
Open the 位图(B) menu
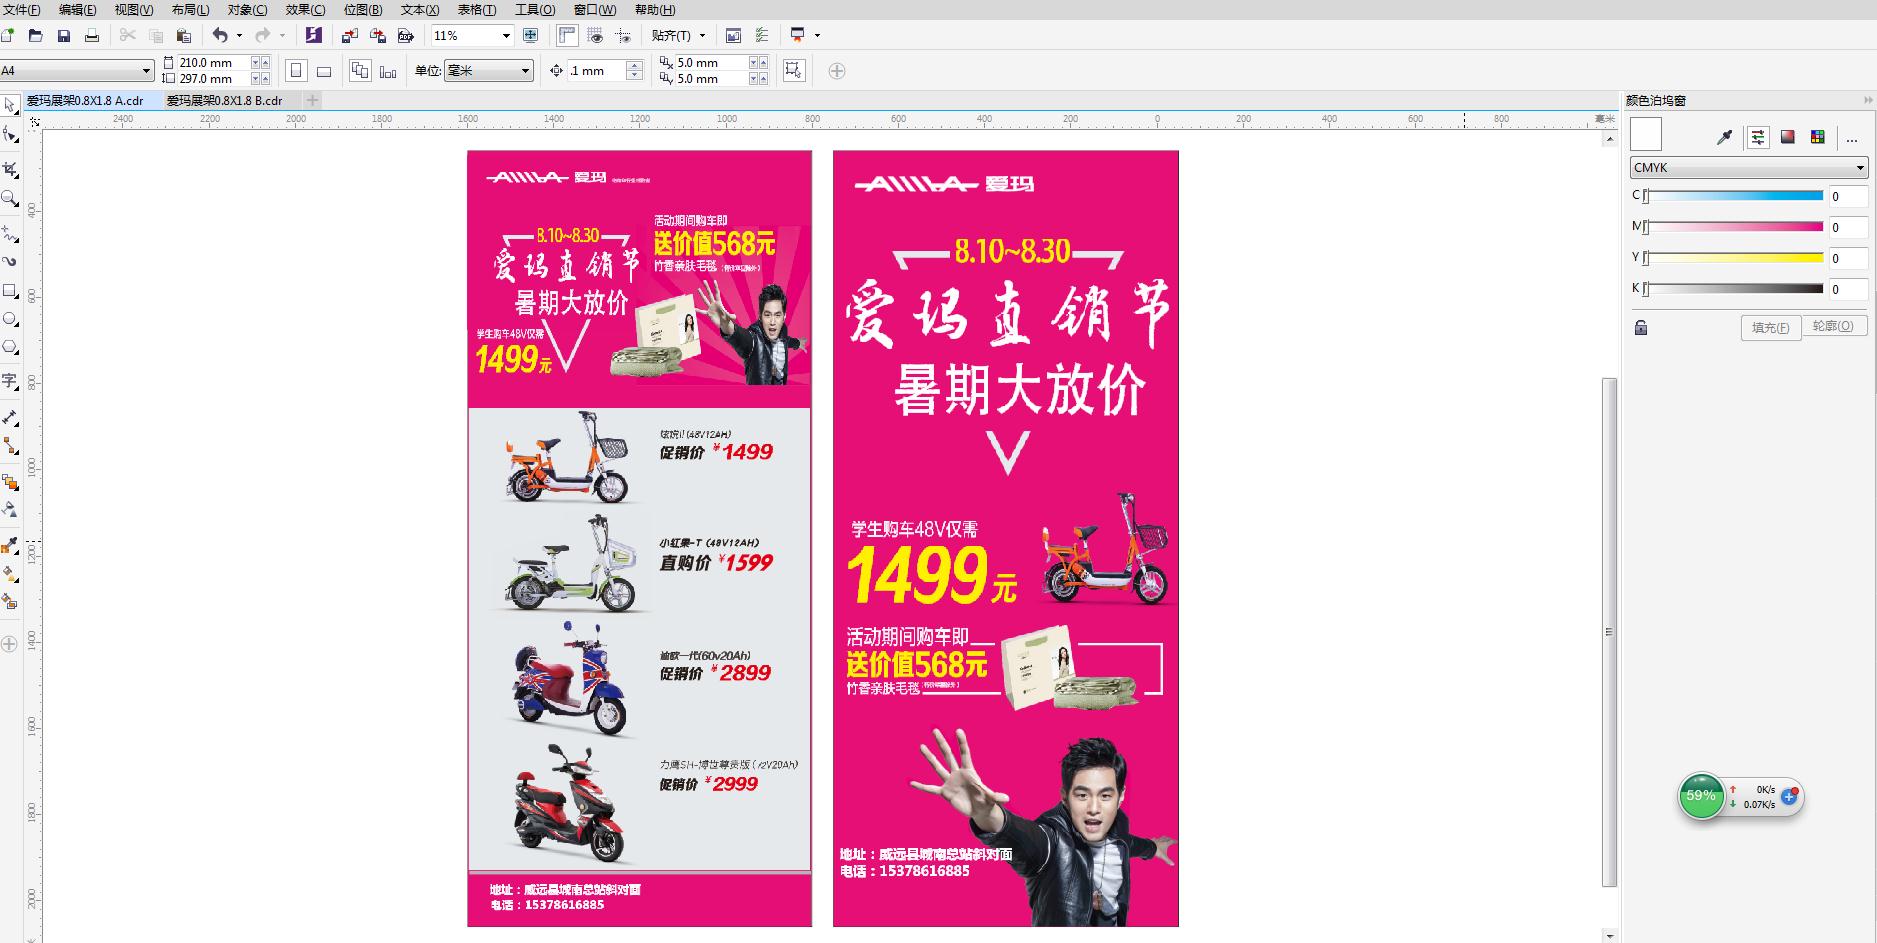tap(363, 9)
